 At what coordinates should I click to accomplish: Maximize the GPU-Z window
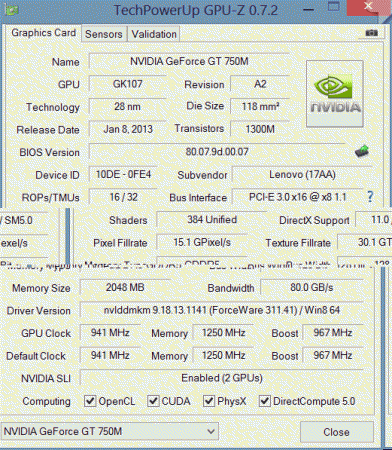coord(333,7)
